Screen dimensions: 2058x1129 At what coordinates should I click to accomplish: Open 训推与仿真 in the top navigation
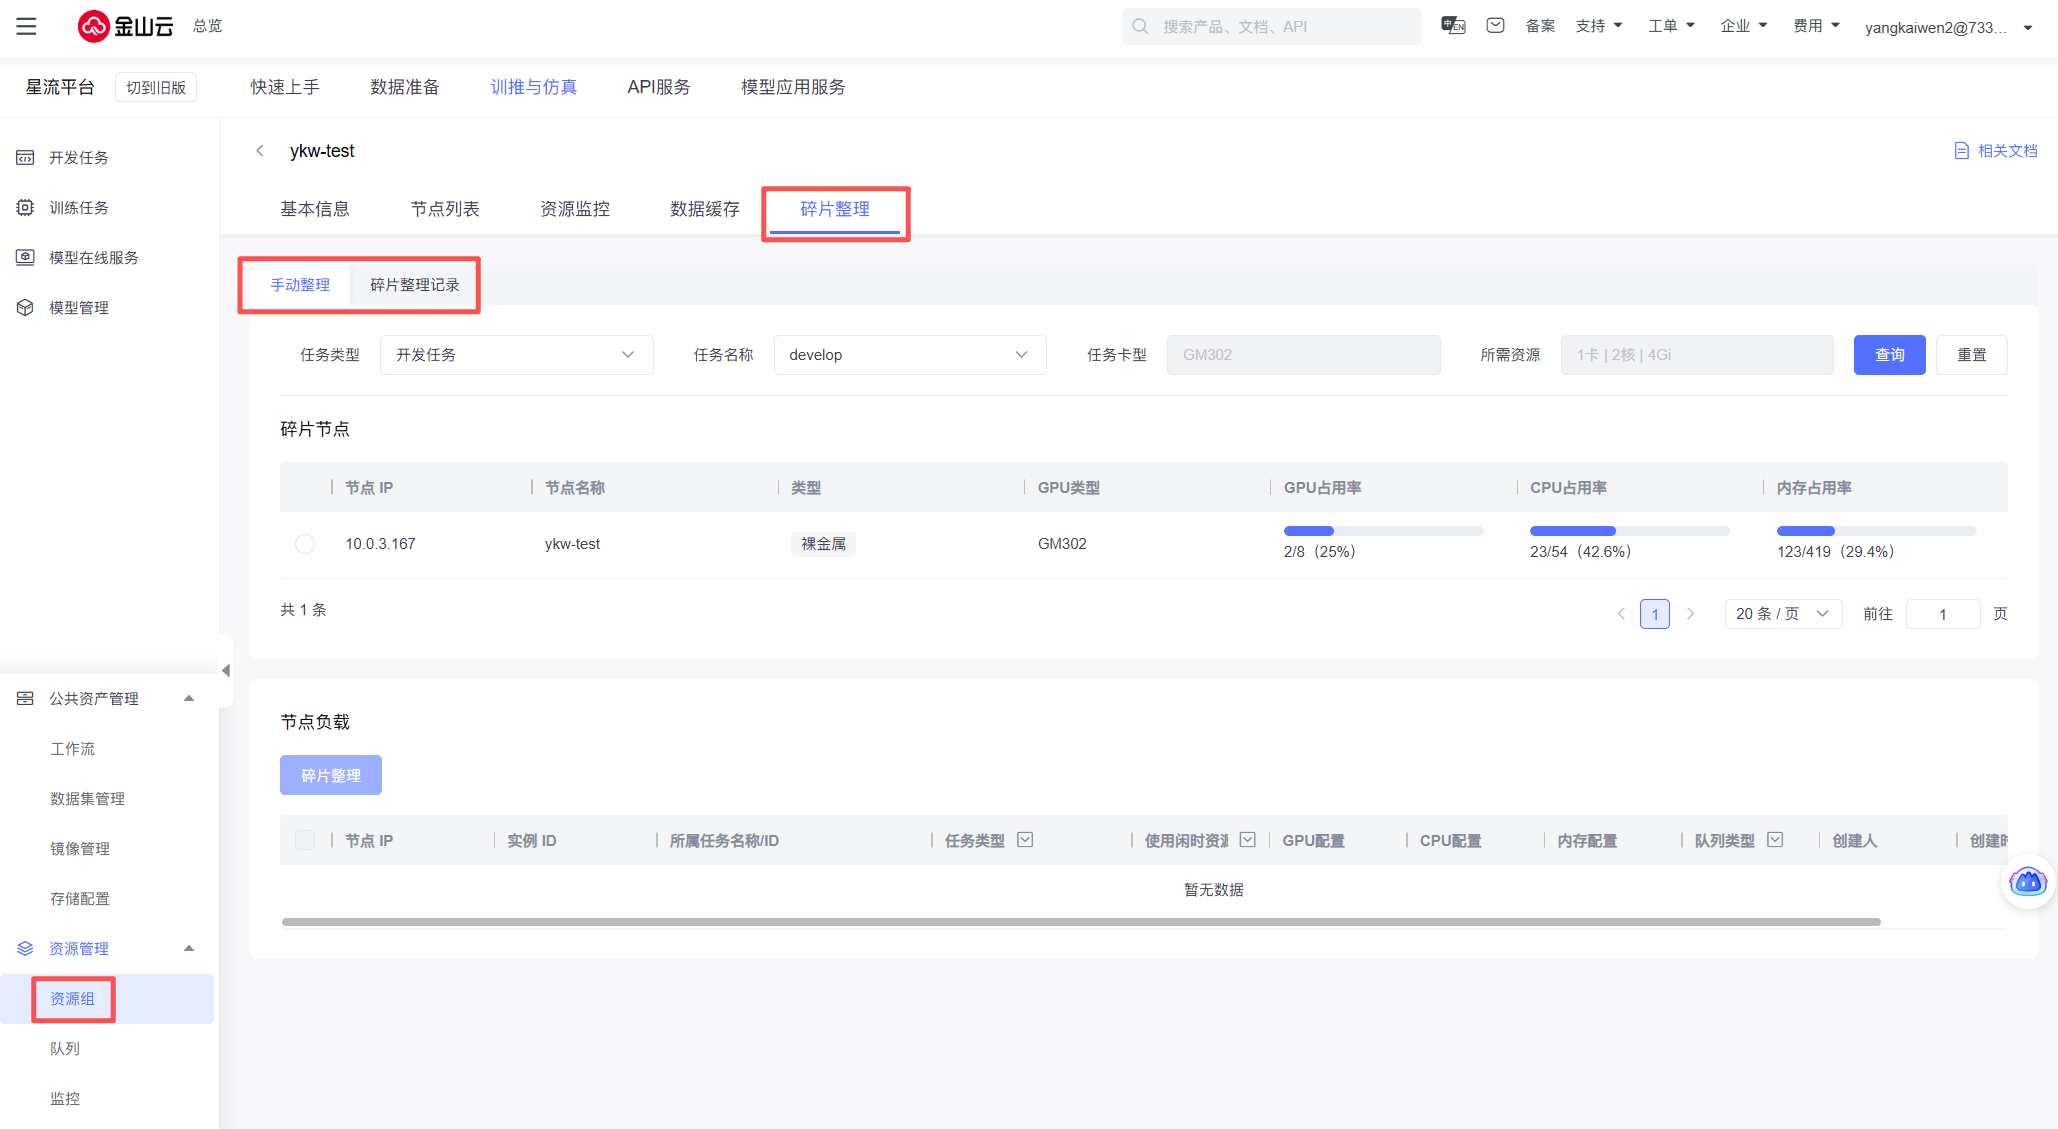coord(534,87)
